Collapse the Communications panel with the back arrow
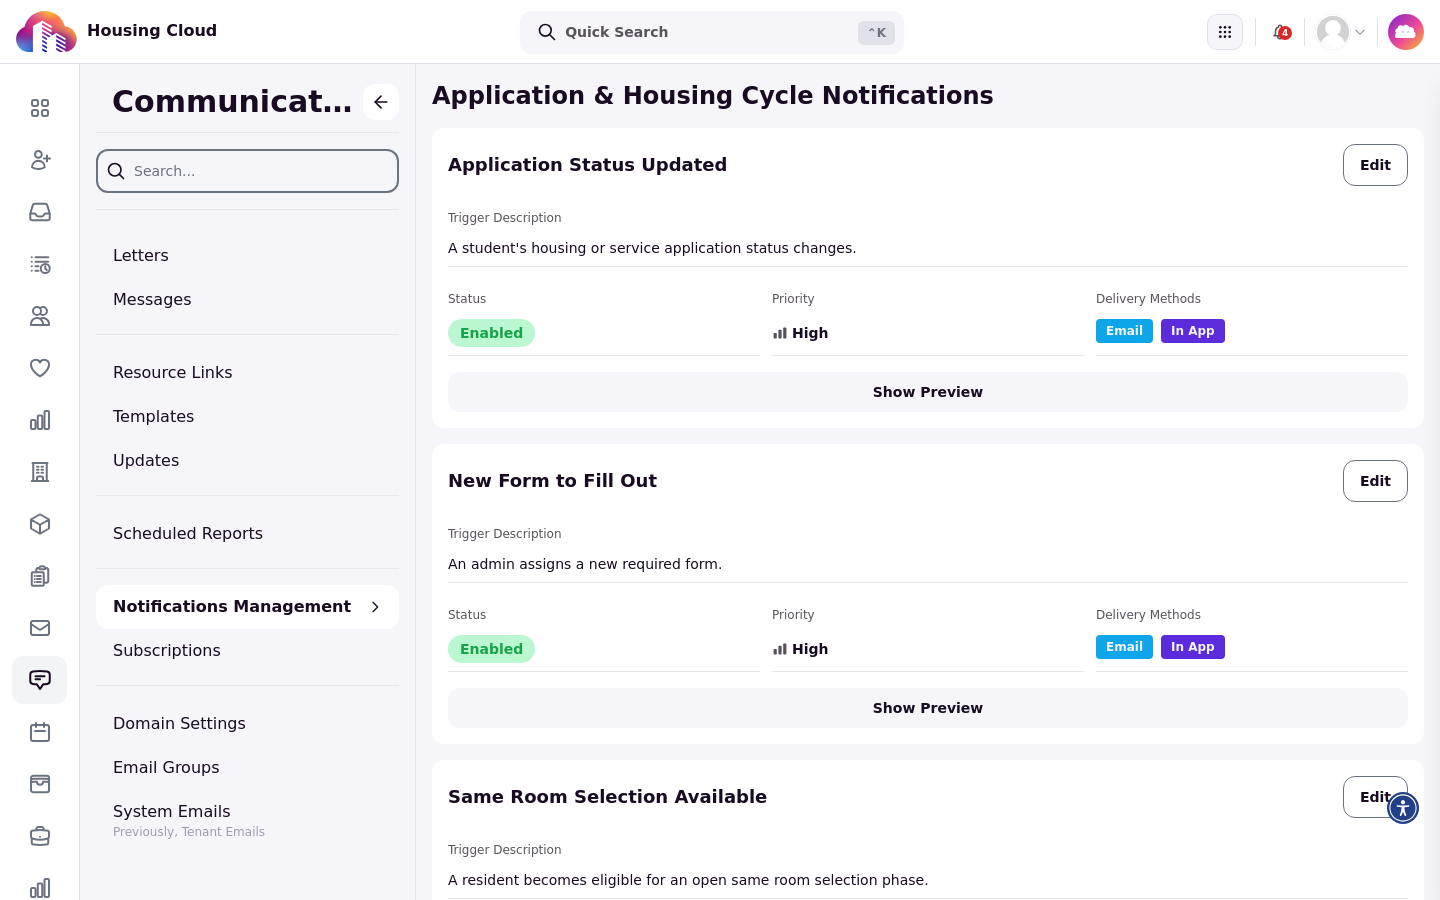Screen dimensions: 1440x900 381,102
